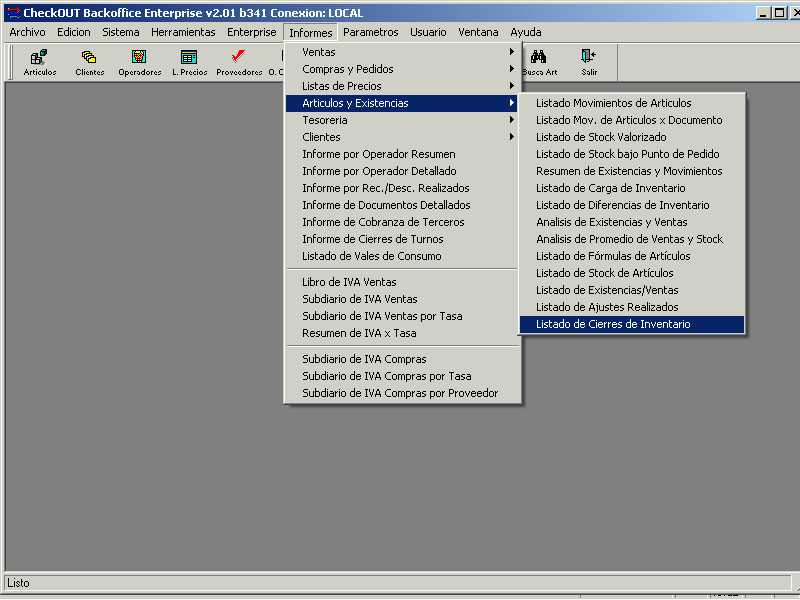Open the Archivo menu
The height and width of the screenshot is (600, 800).
click(28, 32)
